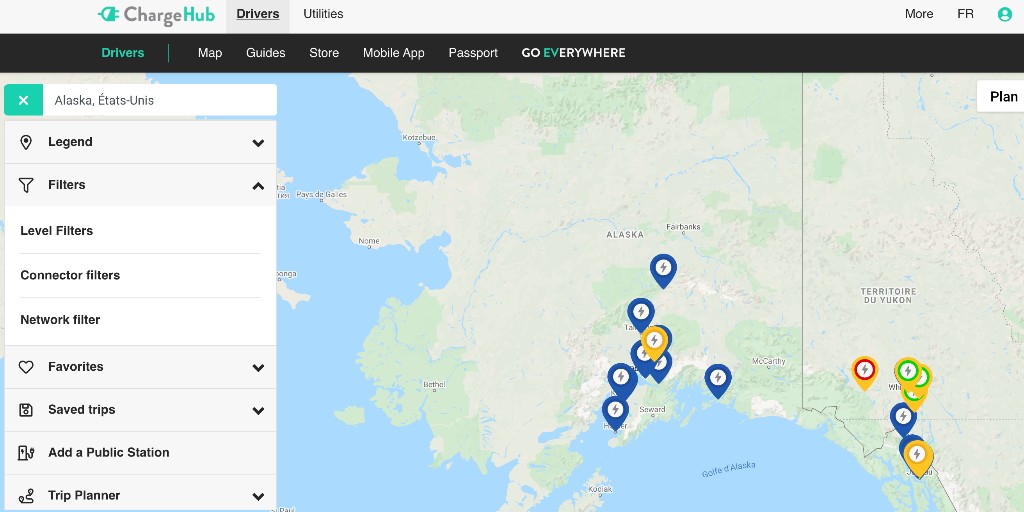The height and width of the screenshot is (512, 1024).
Task: Click the Legend map pin icon
Action: 26,142
